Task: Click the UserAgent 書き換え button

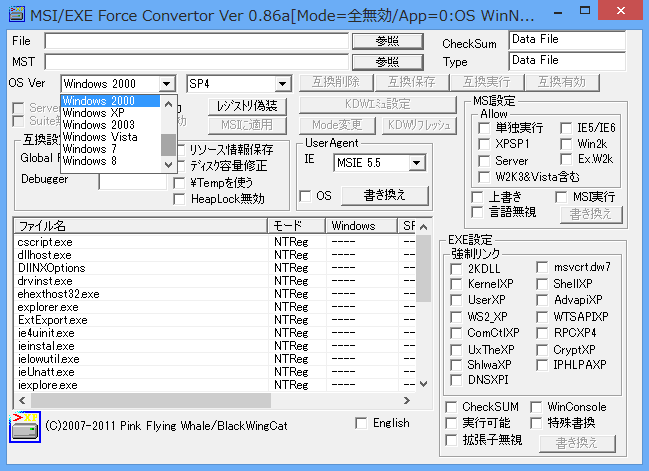Action: click(x=385, y=195)
